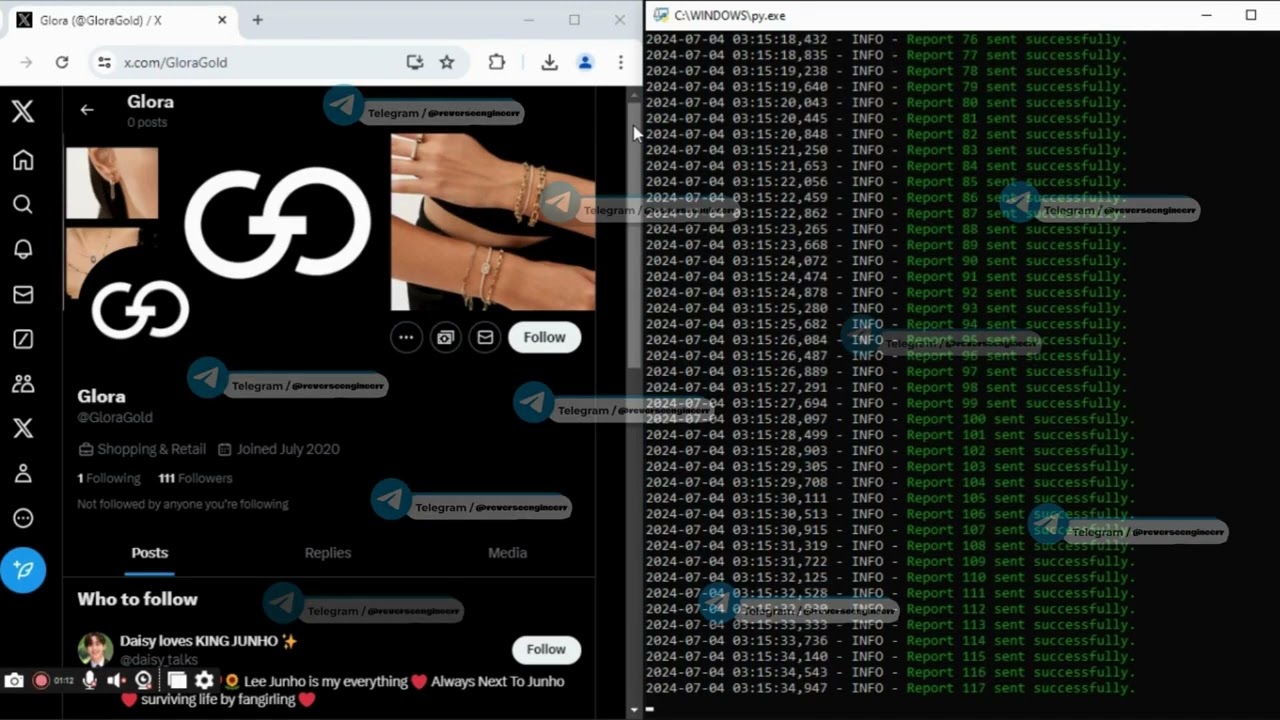Reload the x.com page

click(x=62, y=62)
